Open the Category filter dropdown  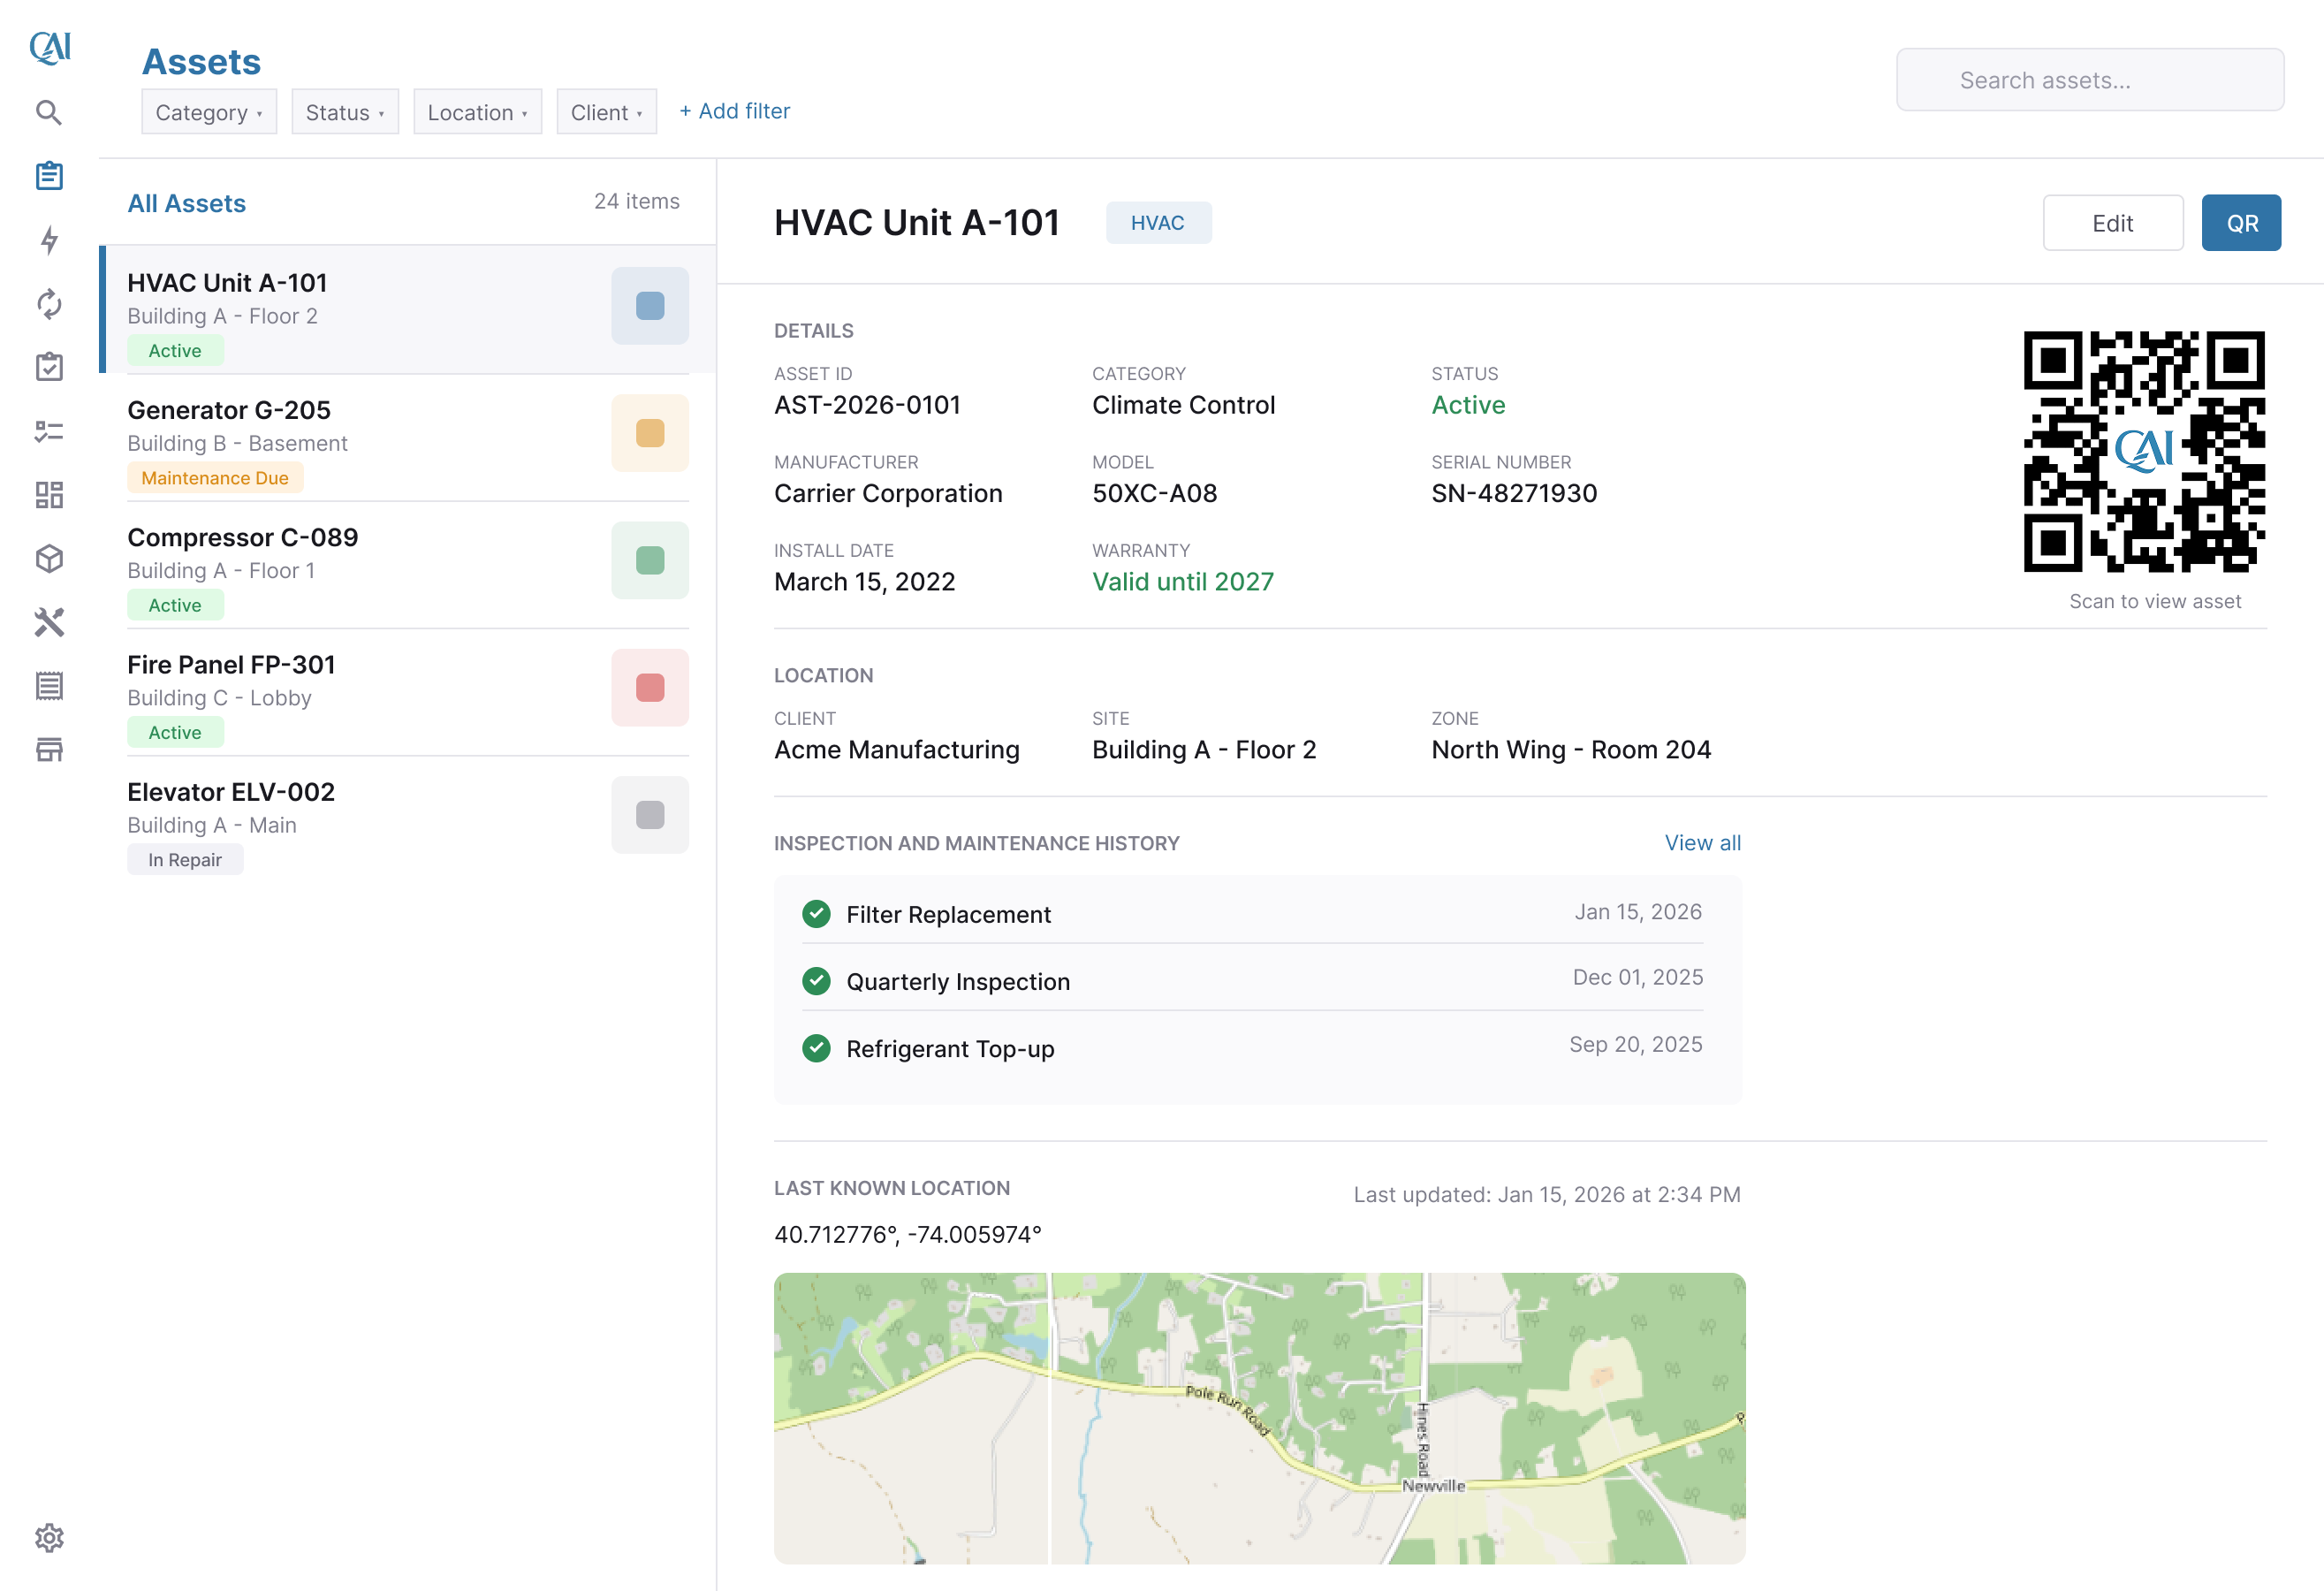(208, 112)
